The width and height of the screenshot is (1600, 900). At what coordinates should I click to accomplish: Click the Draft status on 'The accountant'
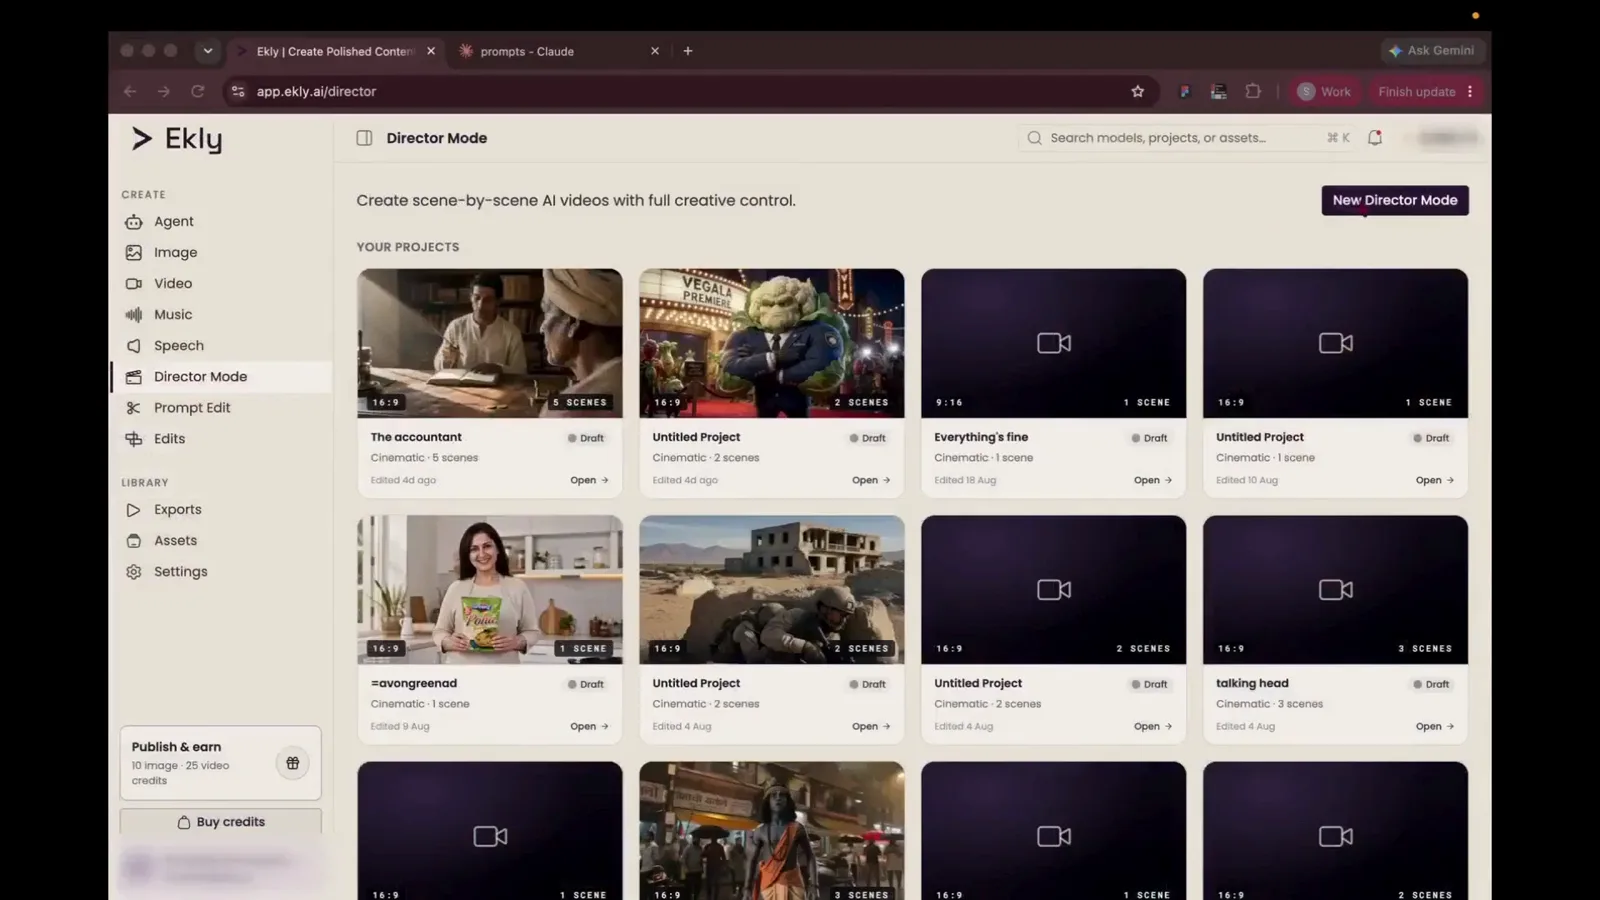(586, 438)
